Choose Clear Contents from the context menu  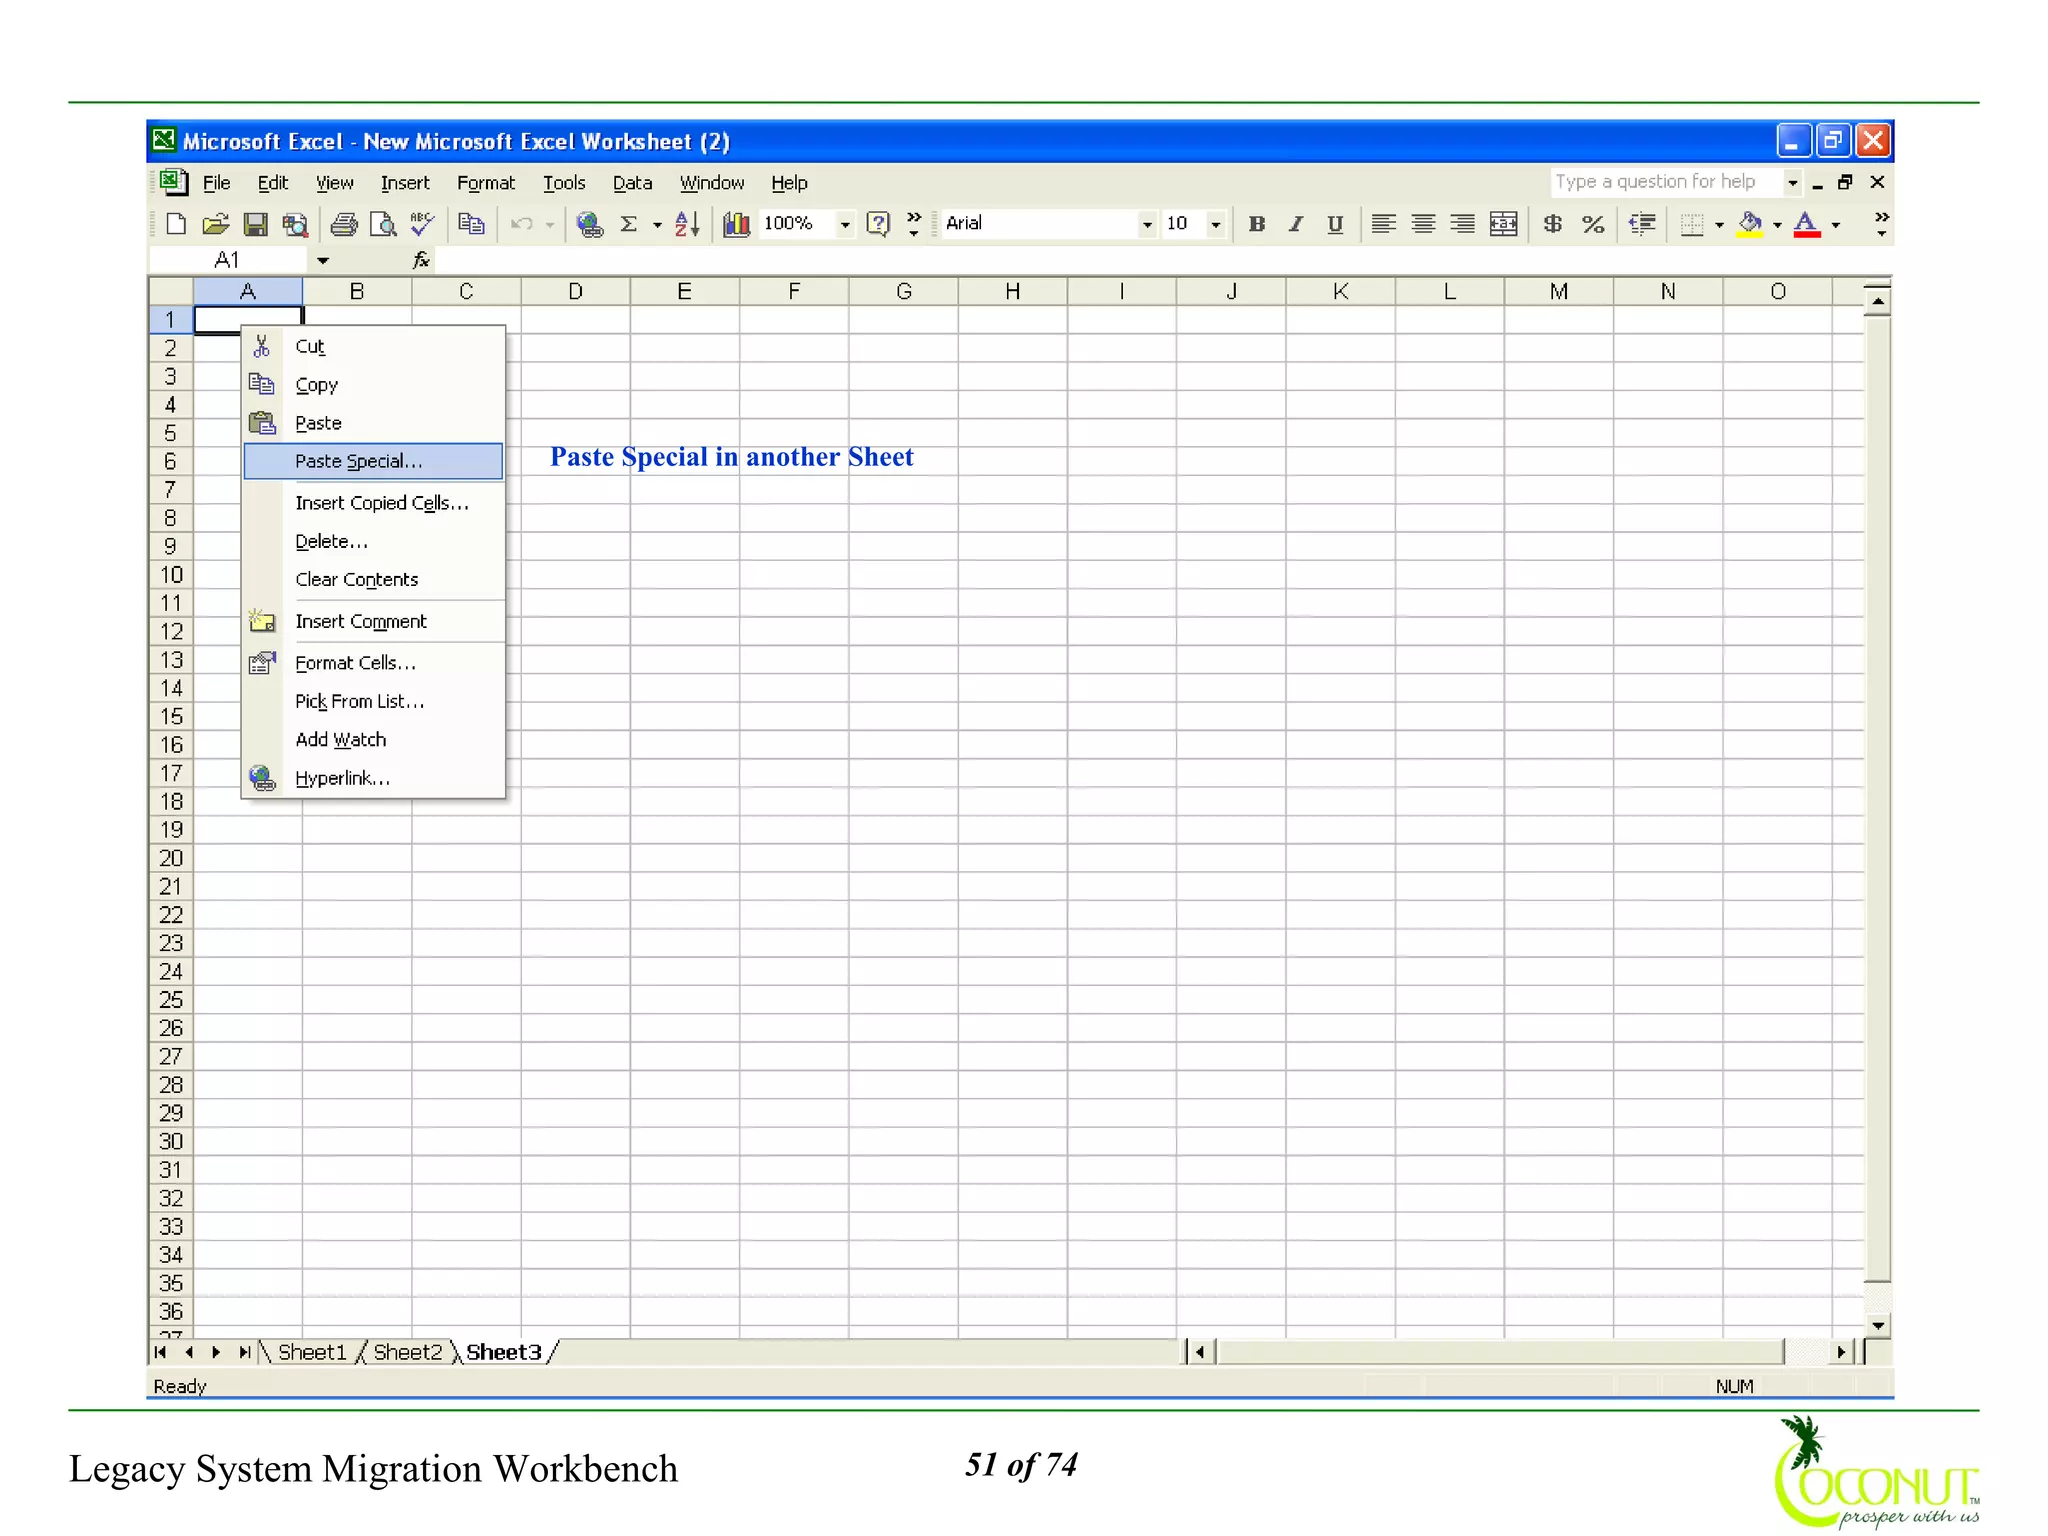(373, 580)
